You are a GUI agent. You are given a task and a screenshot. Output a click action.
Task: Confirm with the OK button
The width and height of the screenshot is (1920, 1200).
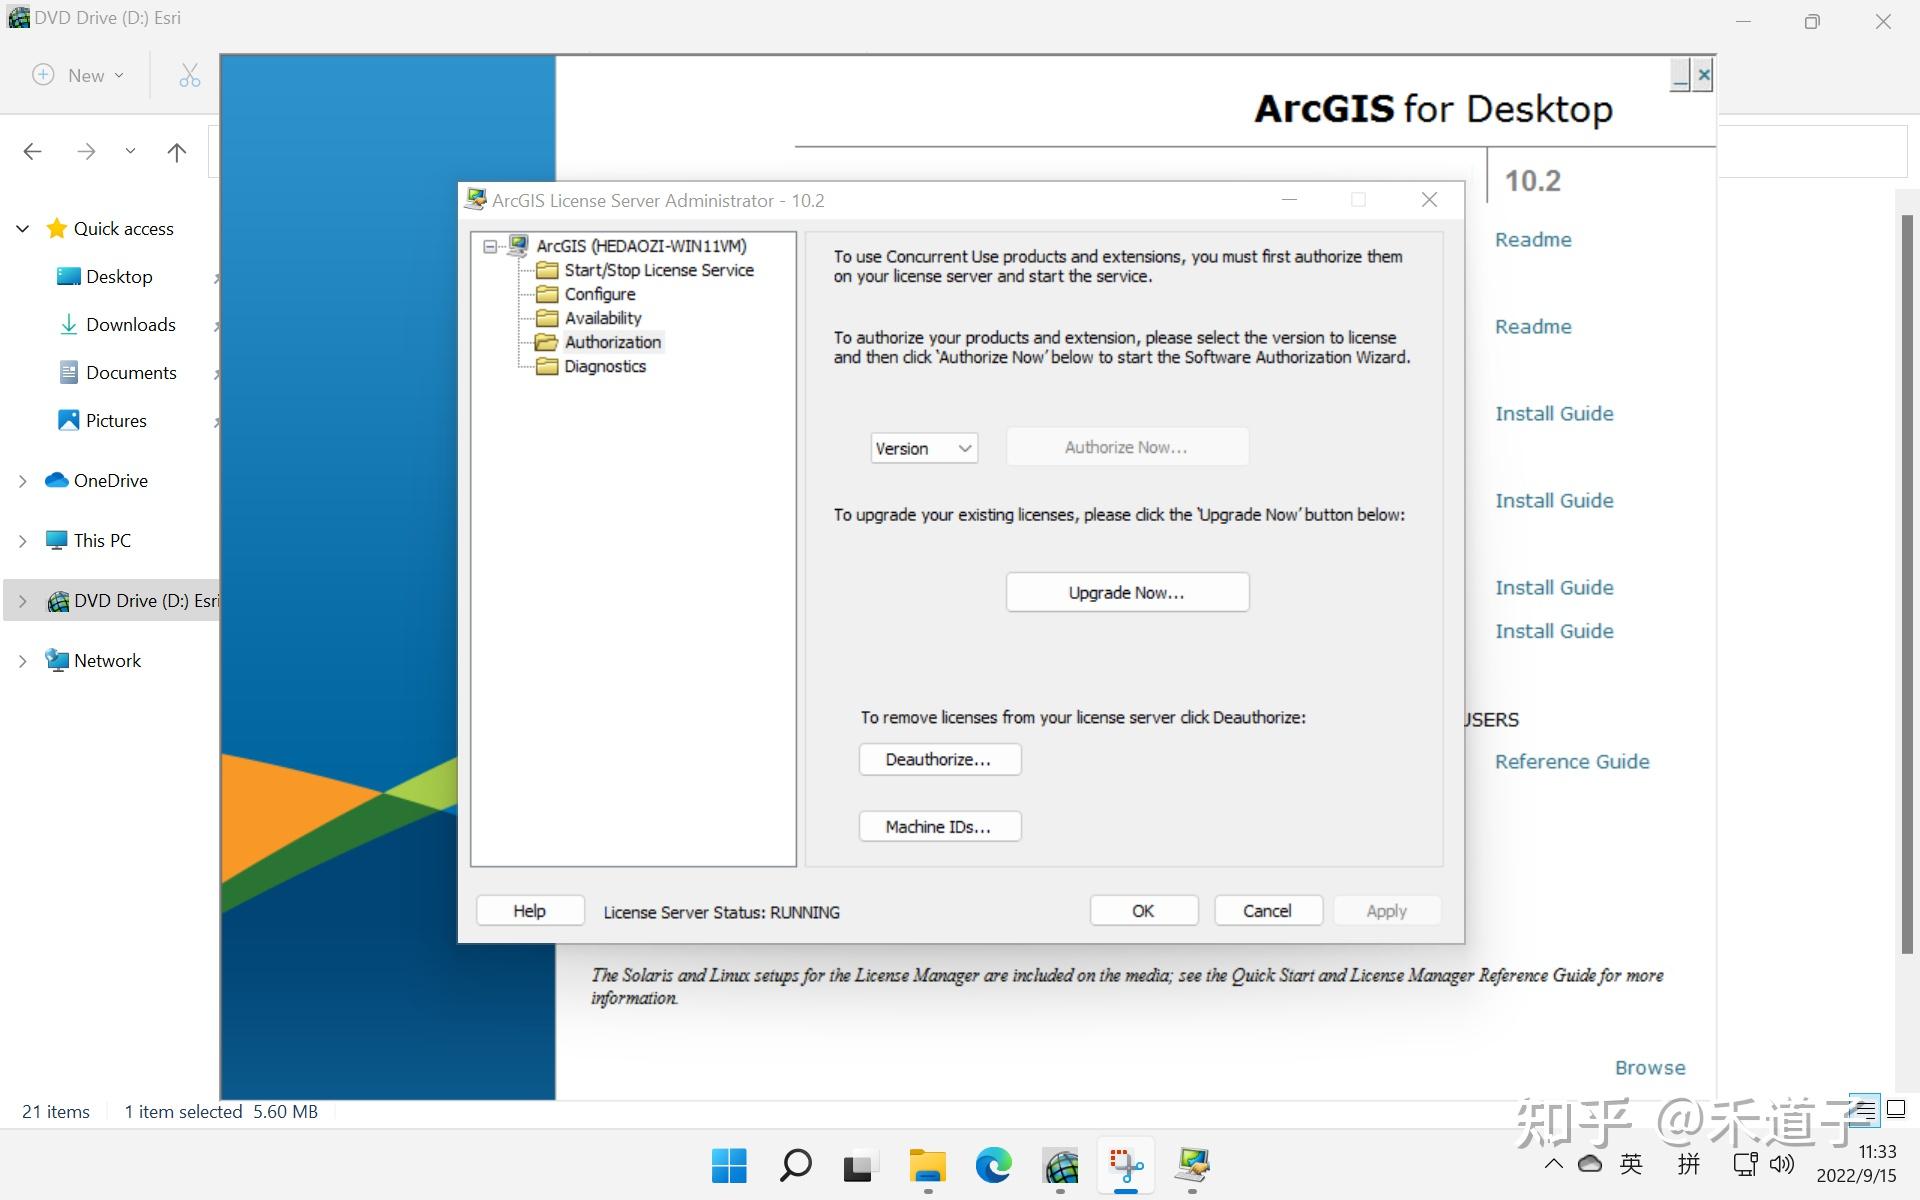1143,911
